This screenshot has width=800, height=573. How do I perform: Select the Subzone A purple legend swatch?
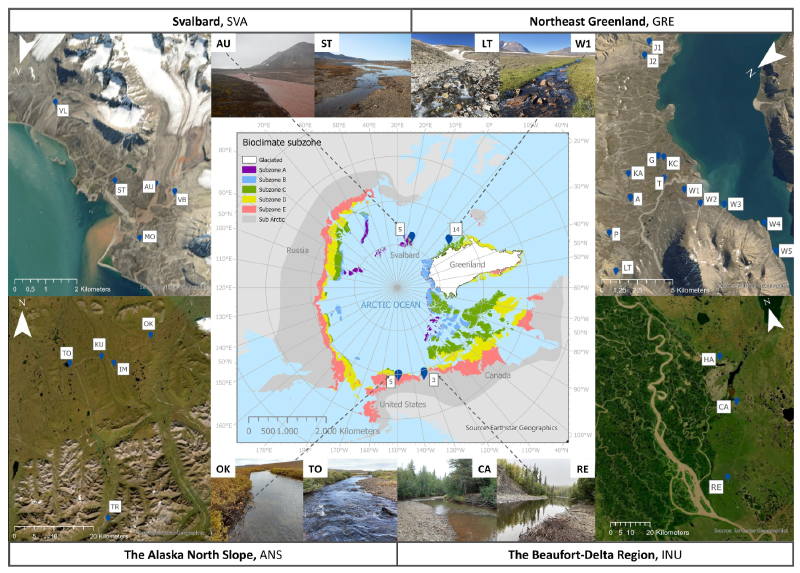coord(249,169)
